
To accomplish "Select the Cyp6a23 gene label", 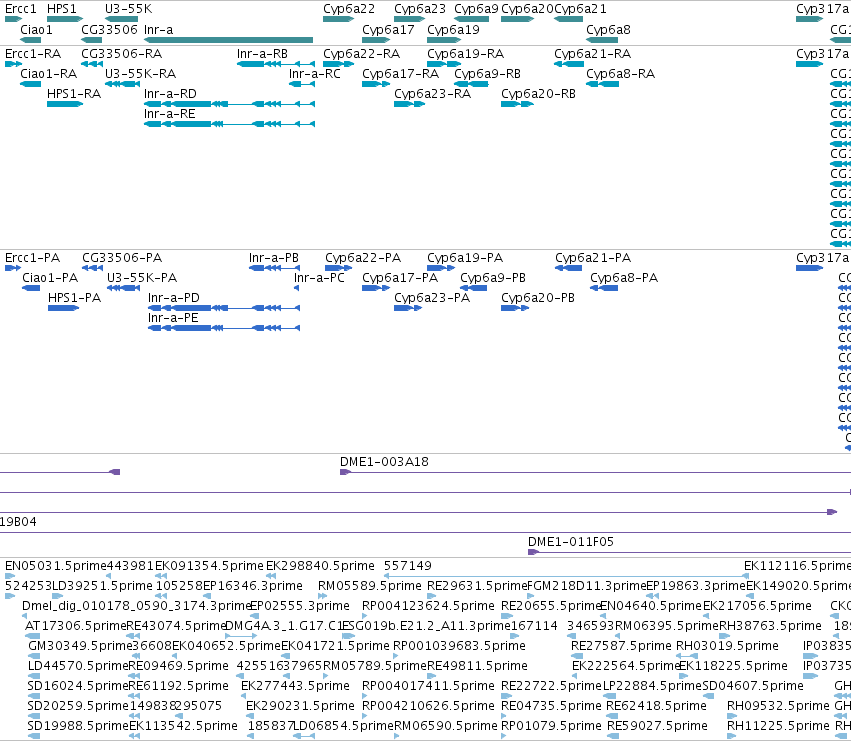I will 420,9.
